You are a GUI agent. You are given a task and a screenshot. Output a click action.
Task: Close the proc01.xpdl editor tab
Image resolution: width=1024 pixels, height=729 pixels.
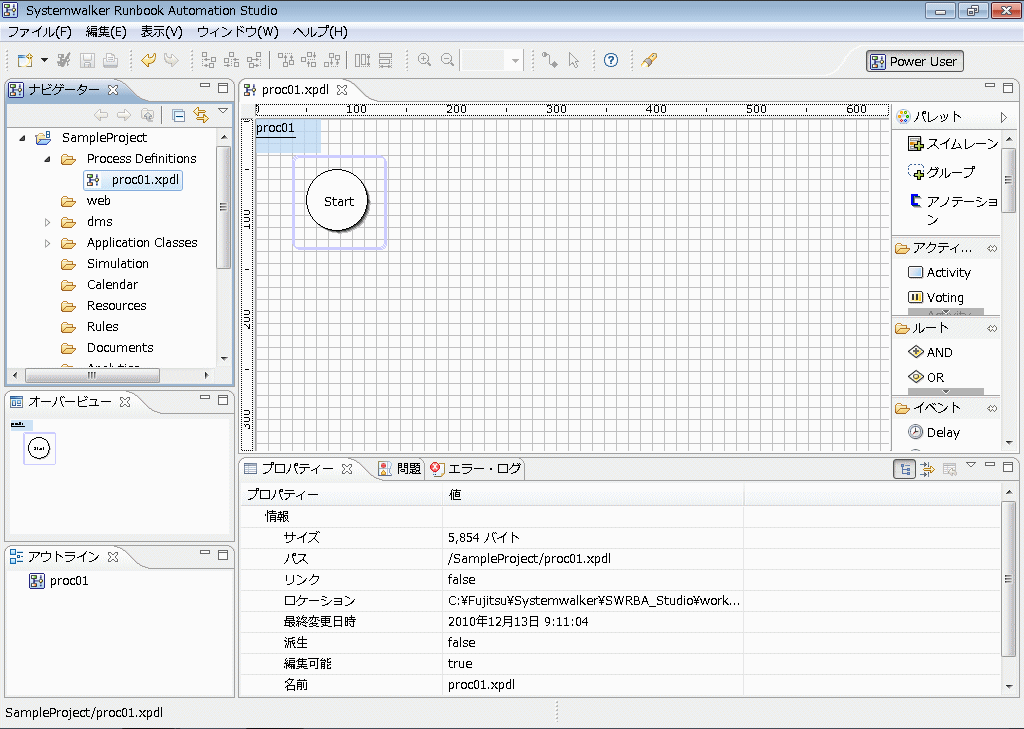pos(342,90)
